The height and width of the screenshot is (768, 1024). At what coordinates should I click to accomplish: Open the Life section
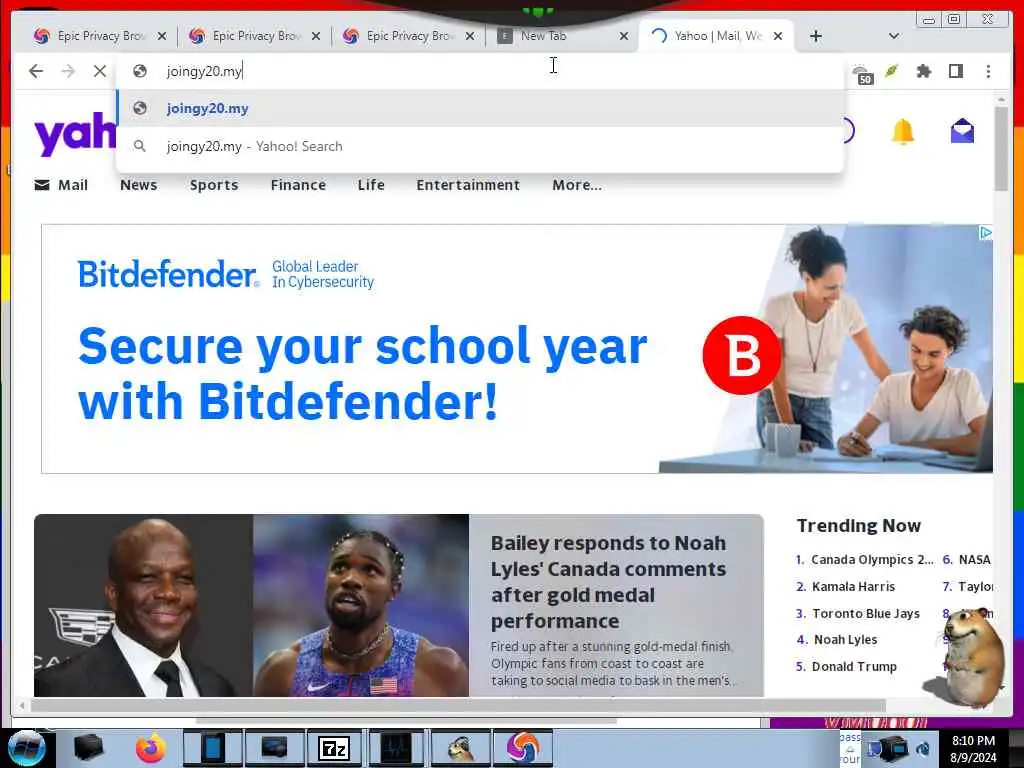pyautogui.click(x=371, y=185)
